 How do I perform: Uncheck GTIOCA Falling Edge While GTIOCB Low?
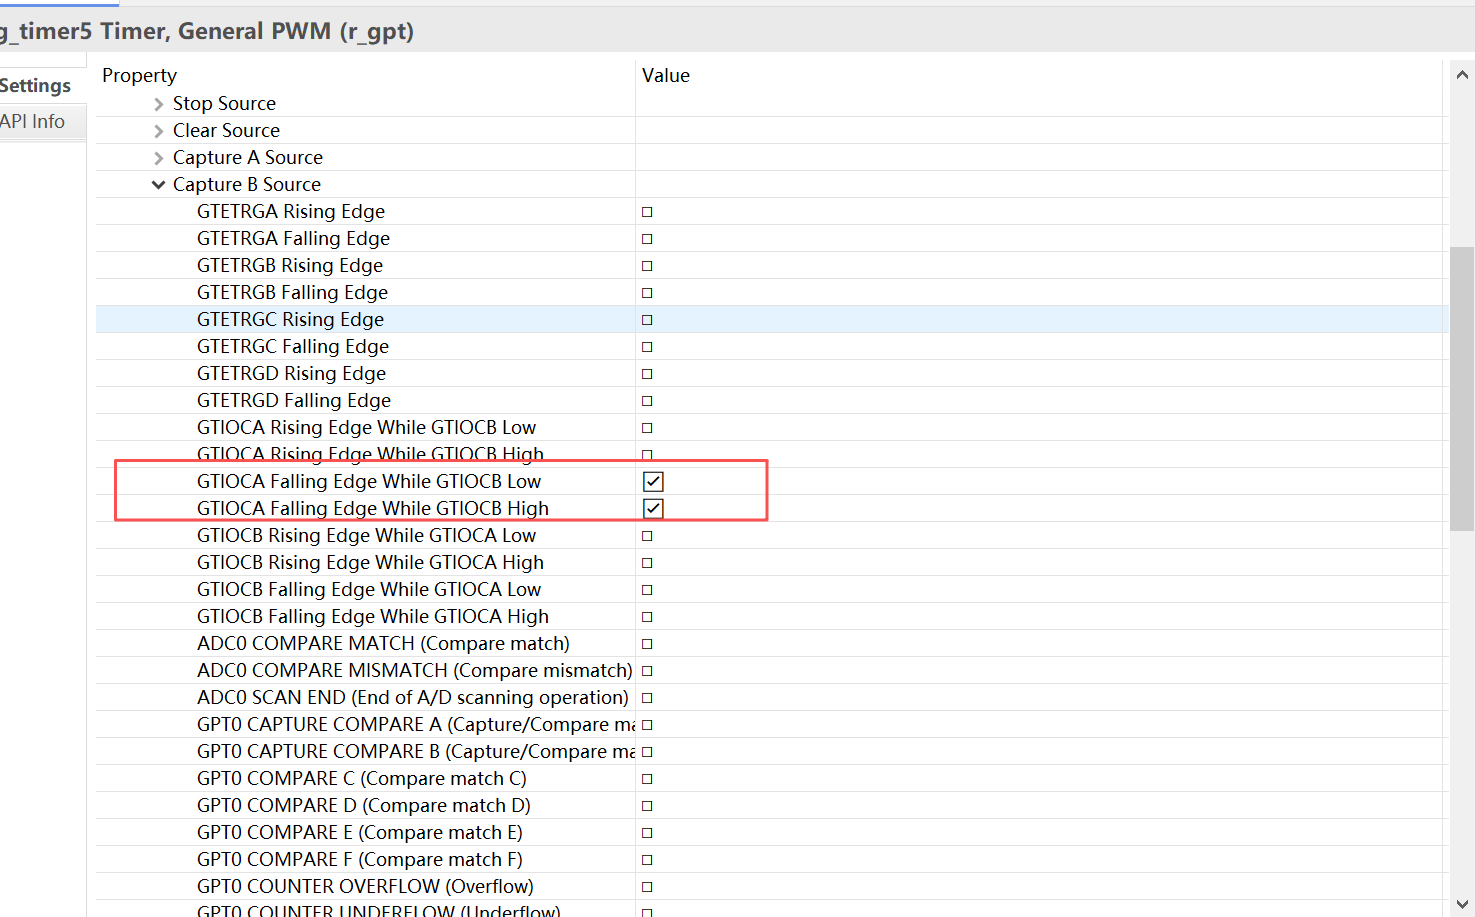[x=653, y=482]
